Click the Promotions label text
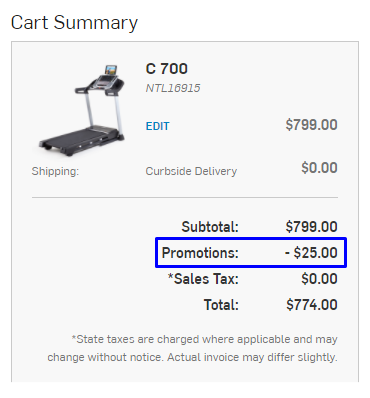 [x=200, y=253]
